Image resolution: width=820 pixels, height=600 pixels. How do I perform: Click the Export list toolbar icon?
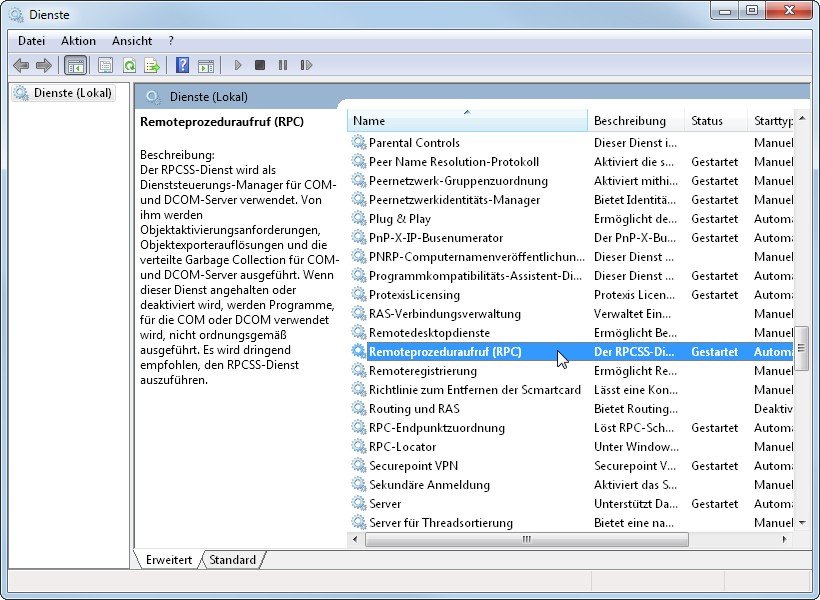coord(152,65)
